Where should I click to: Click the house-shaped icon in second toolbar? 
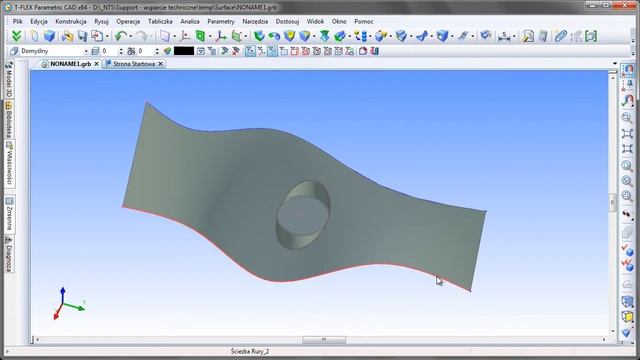(x=362, y=51)
